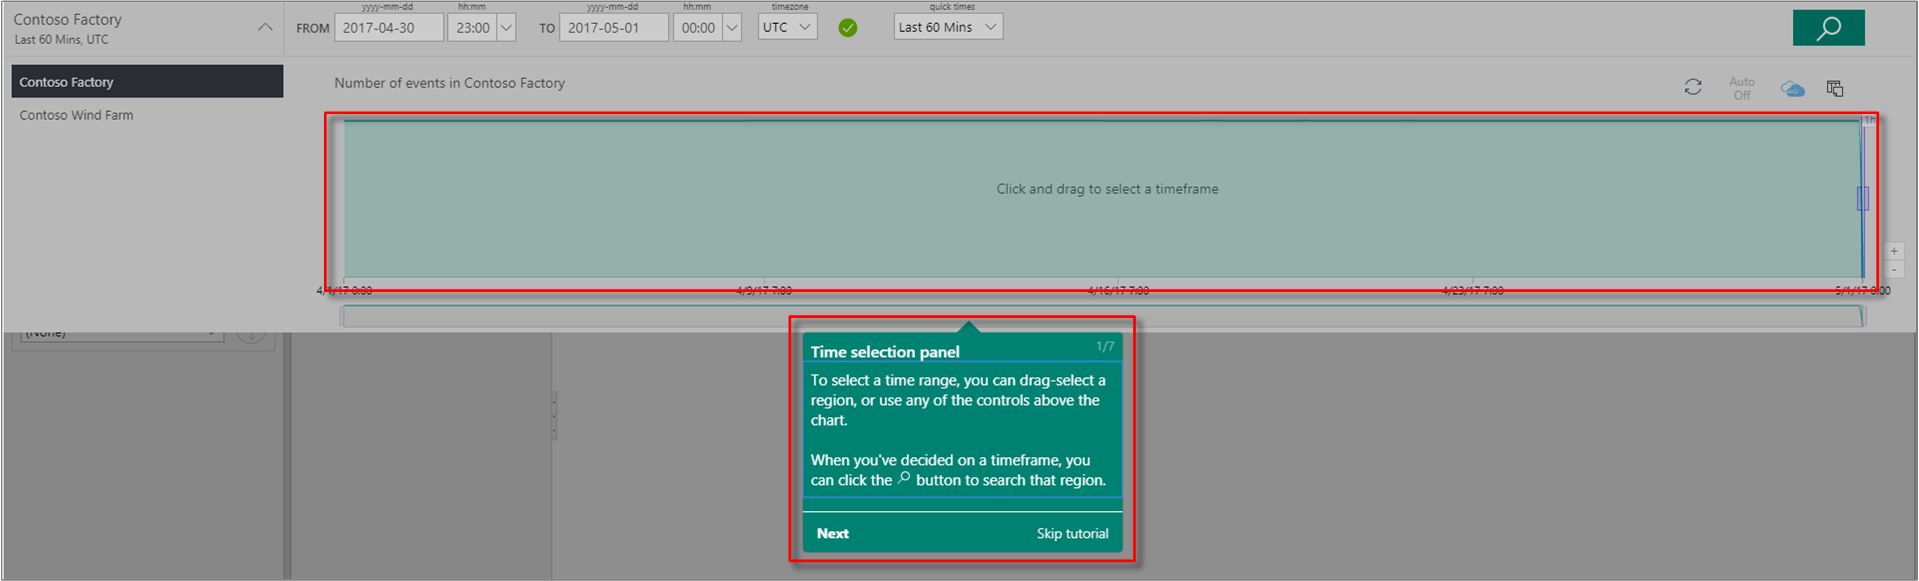Click Next in the tutorial popup
The image size is (1919, 581).
click(x=832, y=533)
